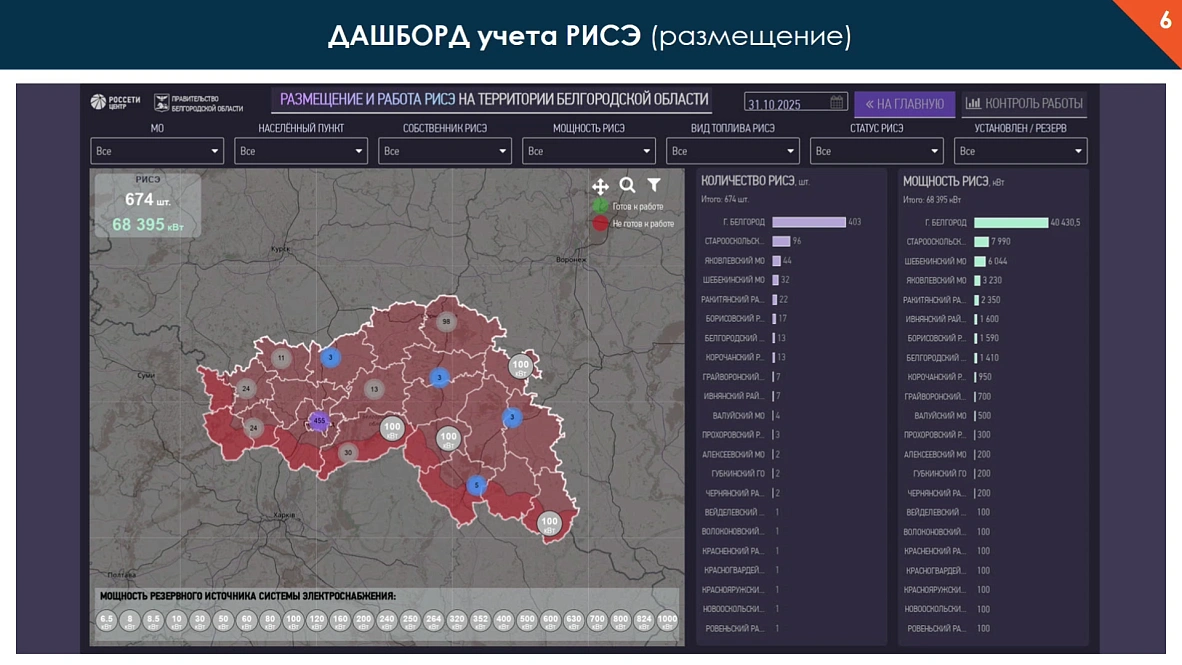Expand the Статус РИСЭ dropdown
Viewport: 1182px width, 665px height.
(x=876, y=151)
